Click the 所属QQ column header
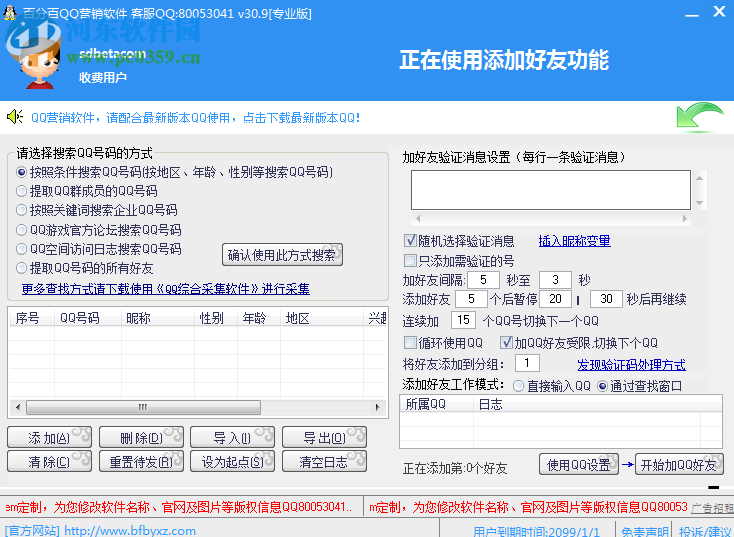The width and height of the screenshot is (734, 537). coord(436,404)
